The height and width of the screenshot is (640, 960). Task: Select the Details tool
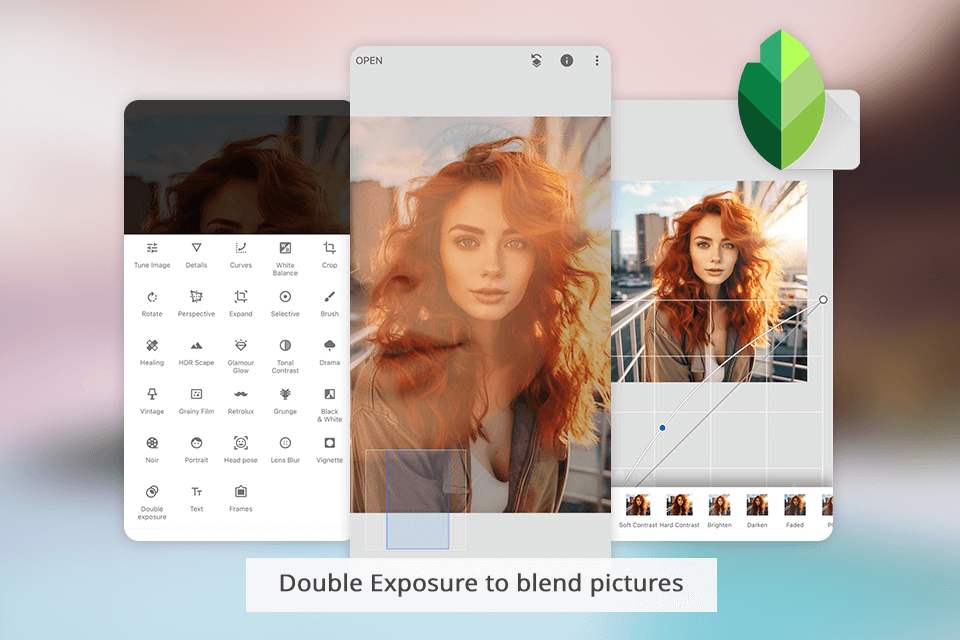(x=197, y=255)
